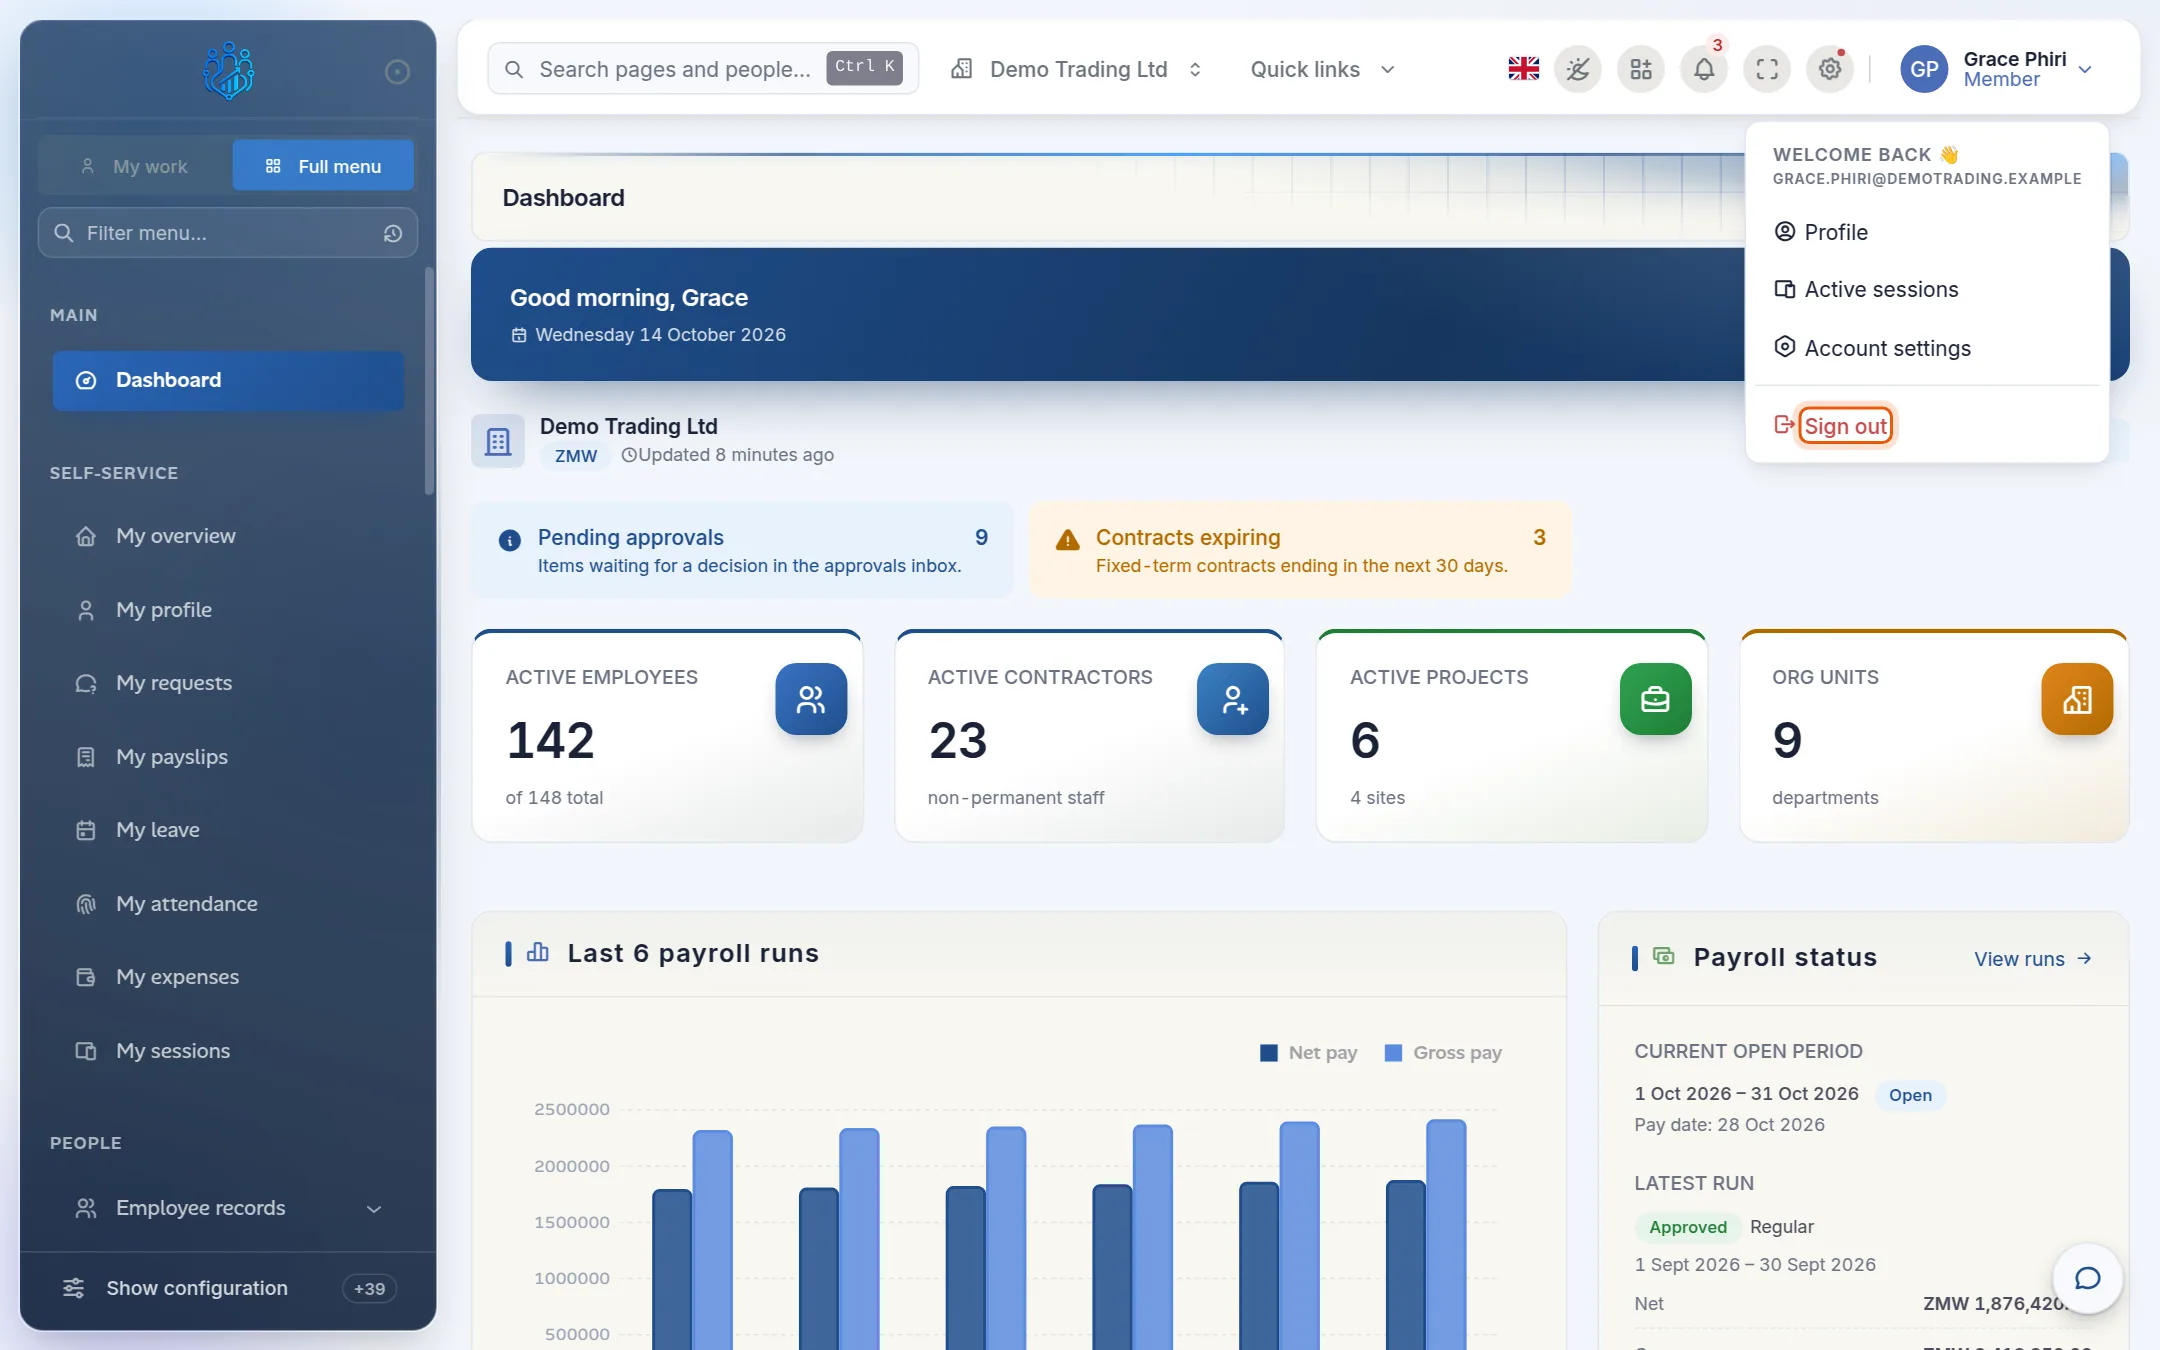
Task: Click the Active Projects briefcase icon
Action: [x=1656, y=699]
